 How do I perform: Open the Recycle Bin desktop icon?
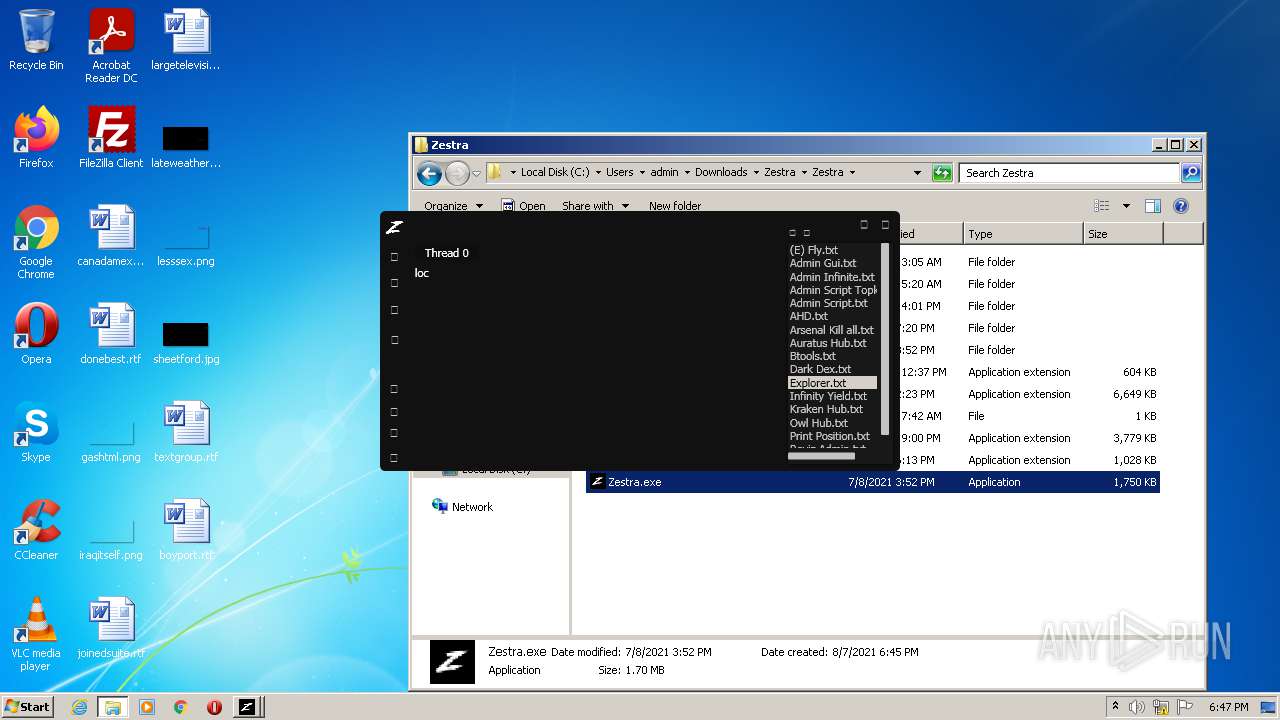pyautogui.click(x=36, y=40)
